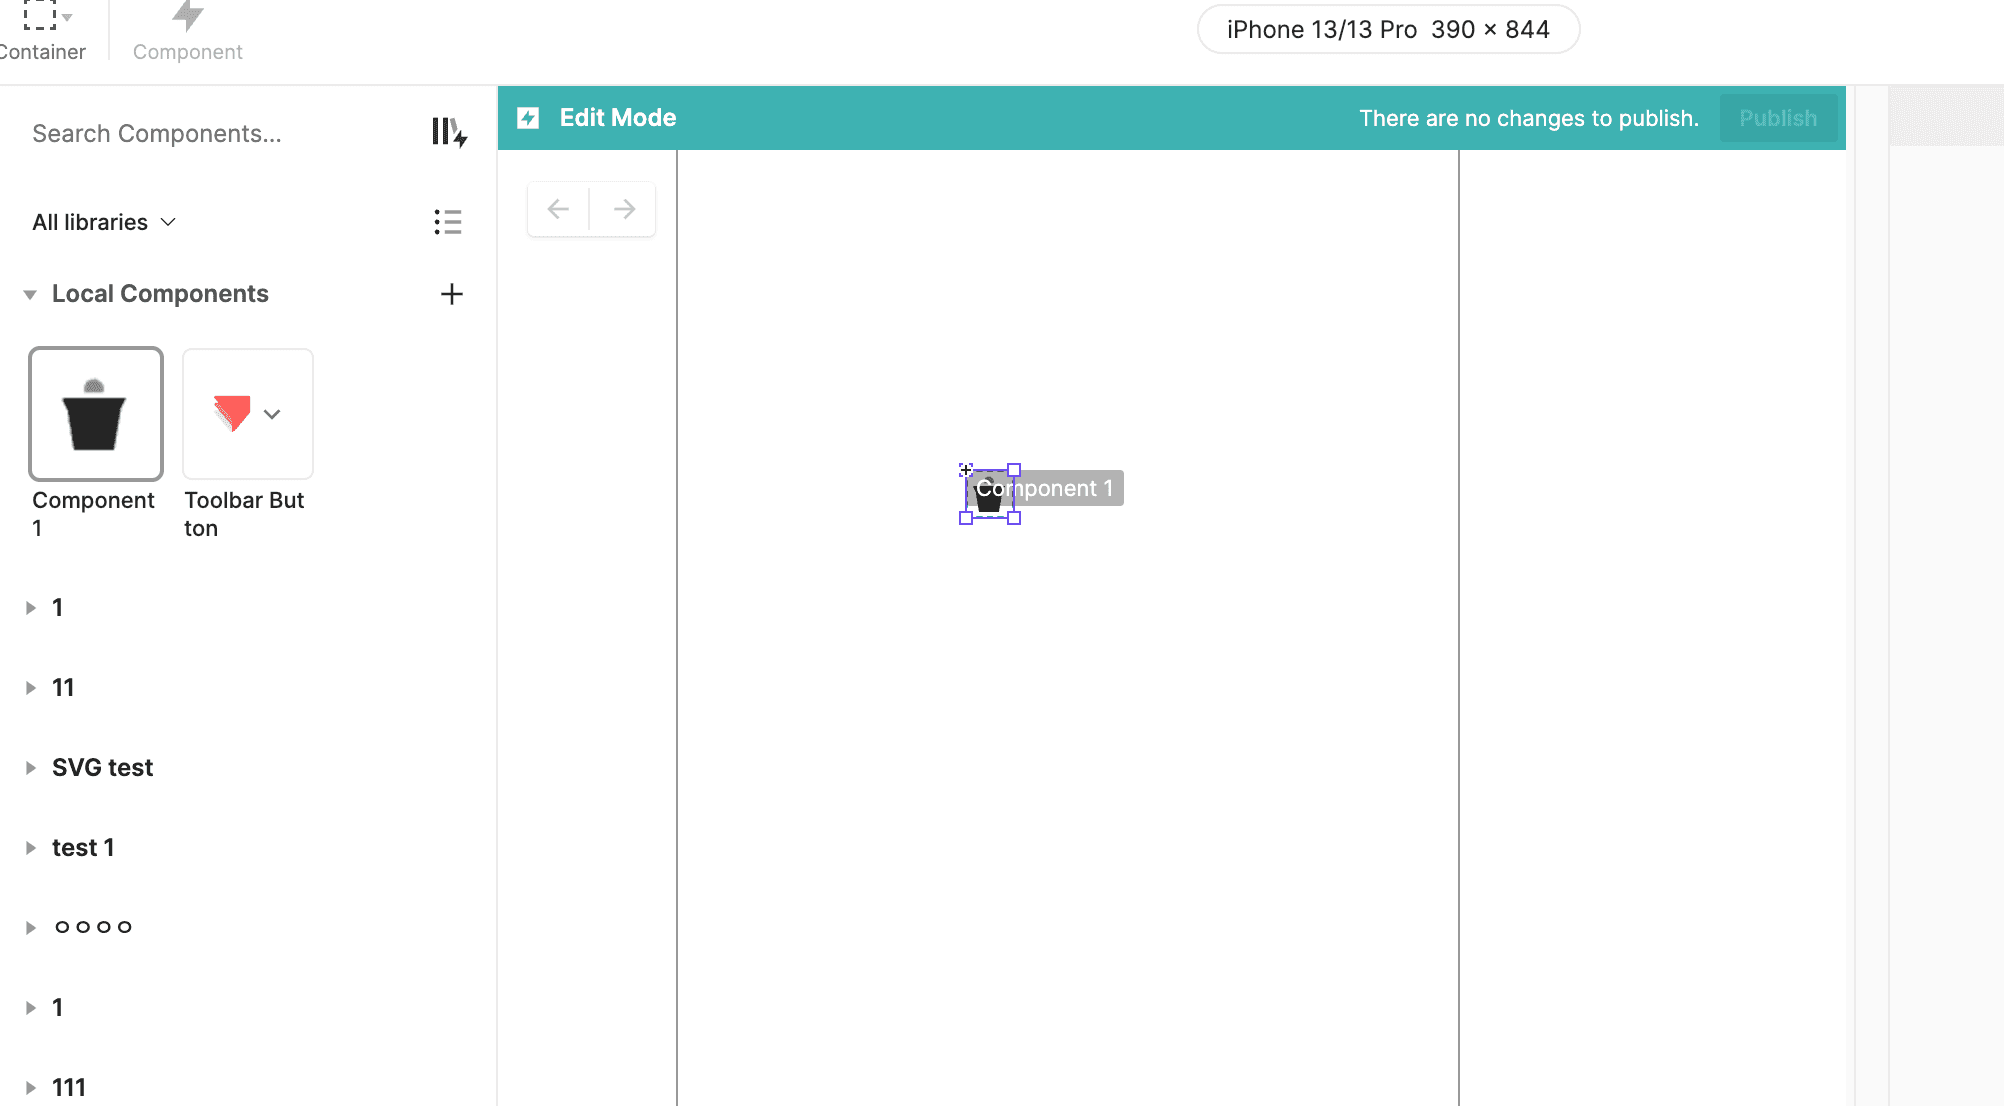Click the Component lightning bolt icon

pos(187,16)
